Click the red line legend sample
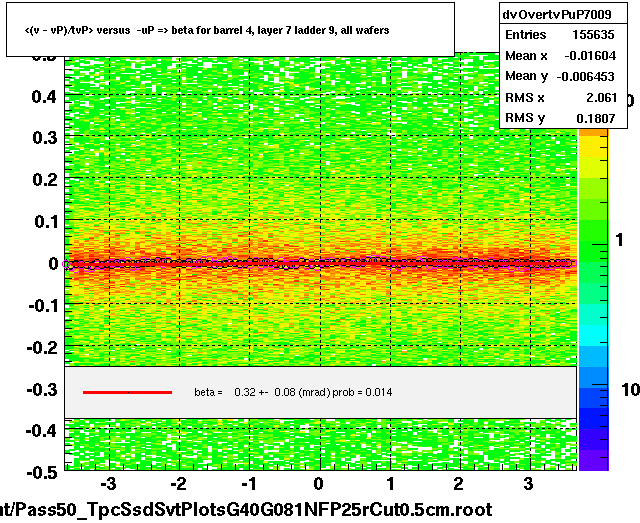The width and height of the screenshot is (640, 523). [127, 392]
